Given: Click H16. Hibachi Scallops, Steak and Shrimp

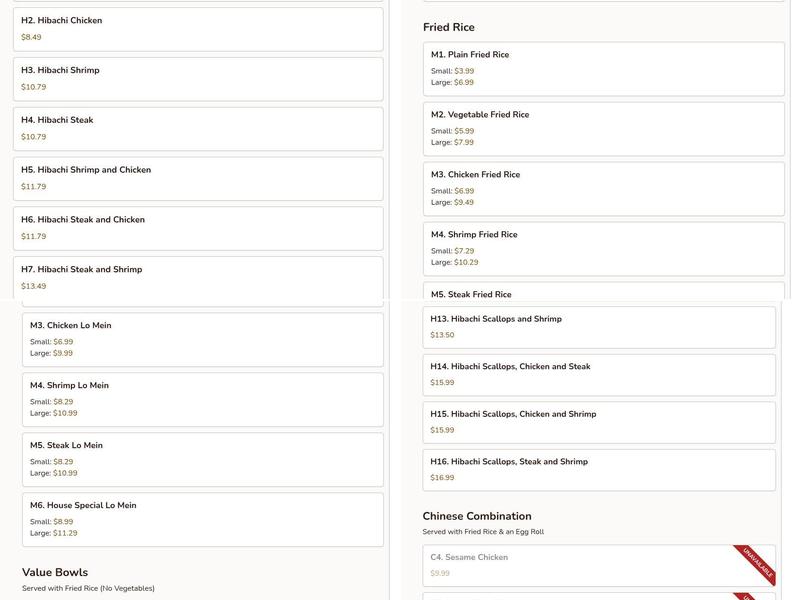Looking at the screenshot, I should pyautogui.click(x=598, y=470).
